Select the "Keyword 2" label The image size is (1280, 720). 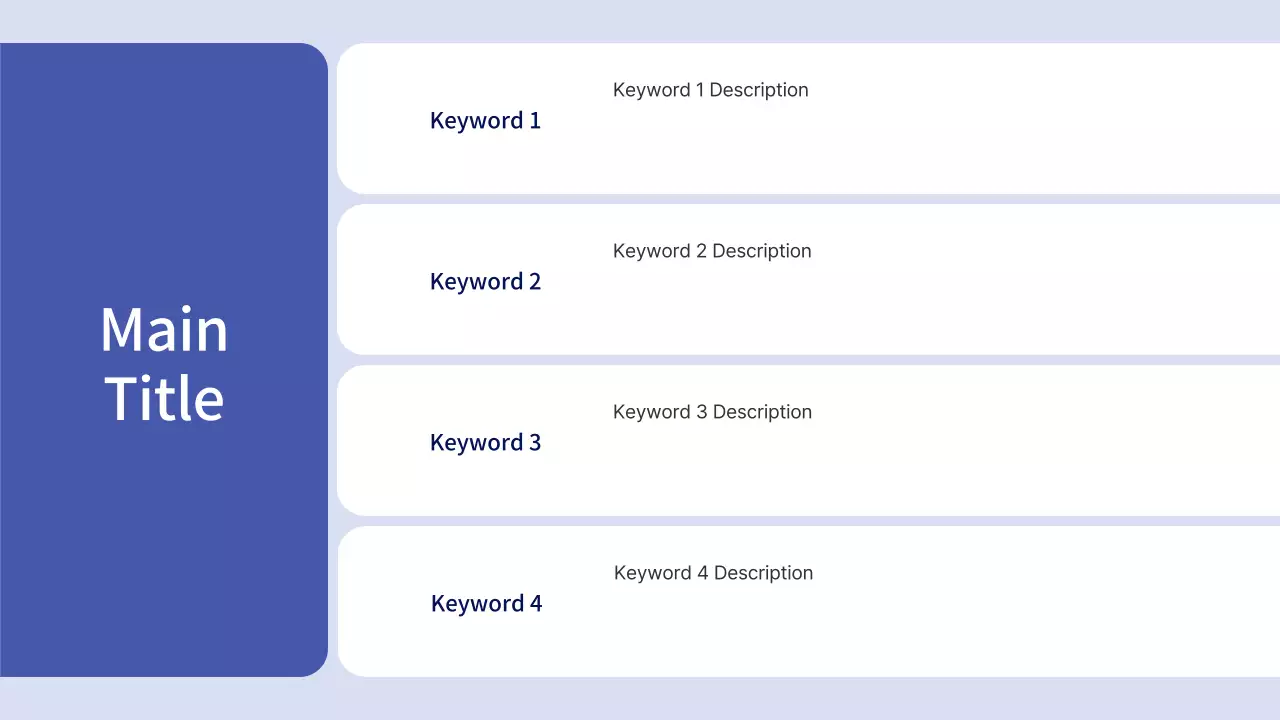(485, 282)
